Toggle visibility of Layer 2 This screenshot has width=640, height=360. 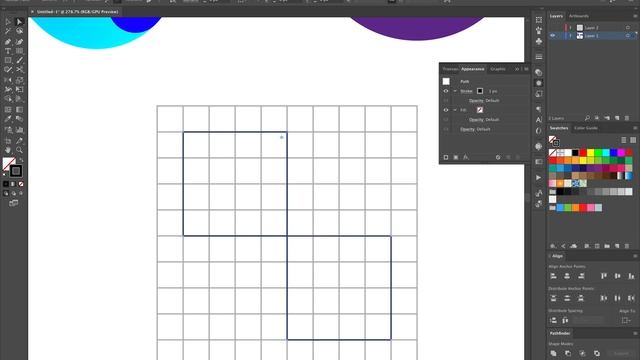pyautogui.click(x=553, y=28)
